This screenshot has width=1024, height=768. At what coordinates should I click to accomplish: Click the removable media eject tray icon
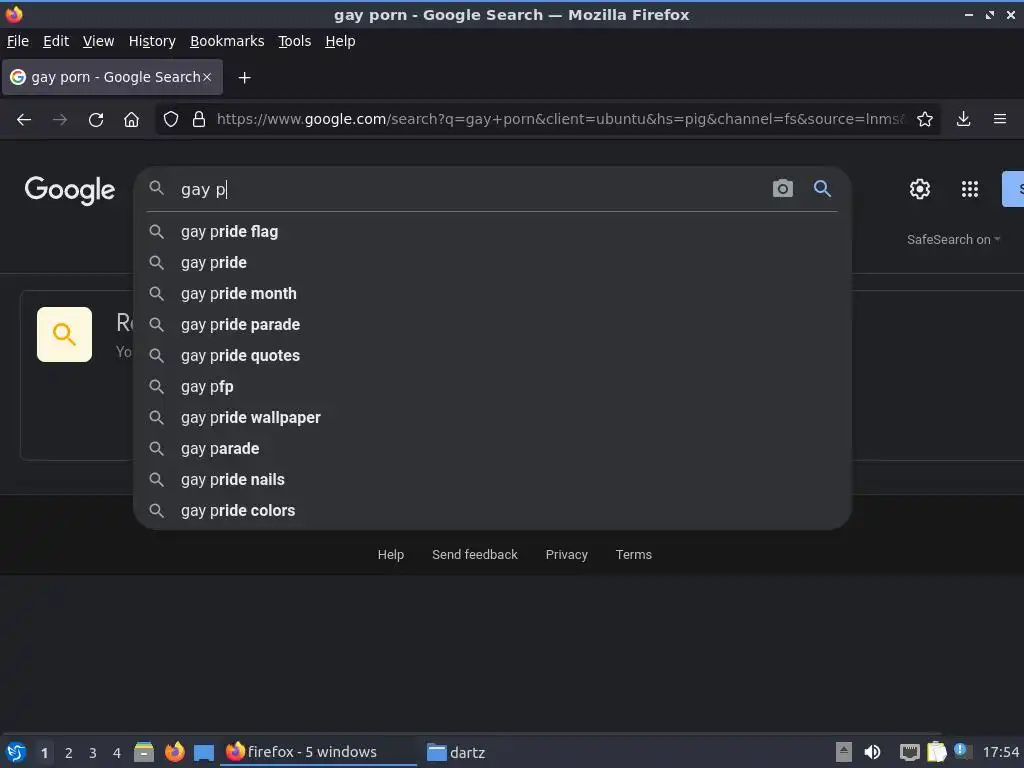click(844, 752)
